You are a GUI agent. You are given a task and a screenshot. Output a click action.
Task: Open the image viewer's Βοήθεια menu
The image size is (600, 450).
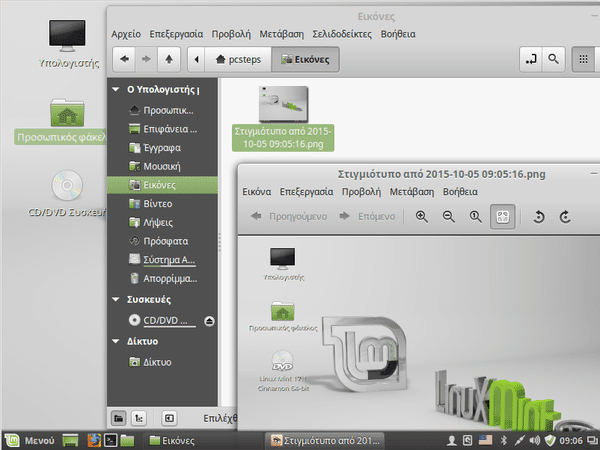click(x=460, y=192)
